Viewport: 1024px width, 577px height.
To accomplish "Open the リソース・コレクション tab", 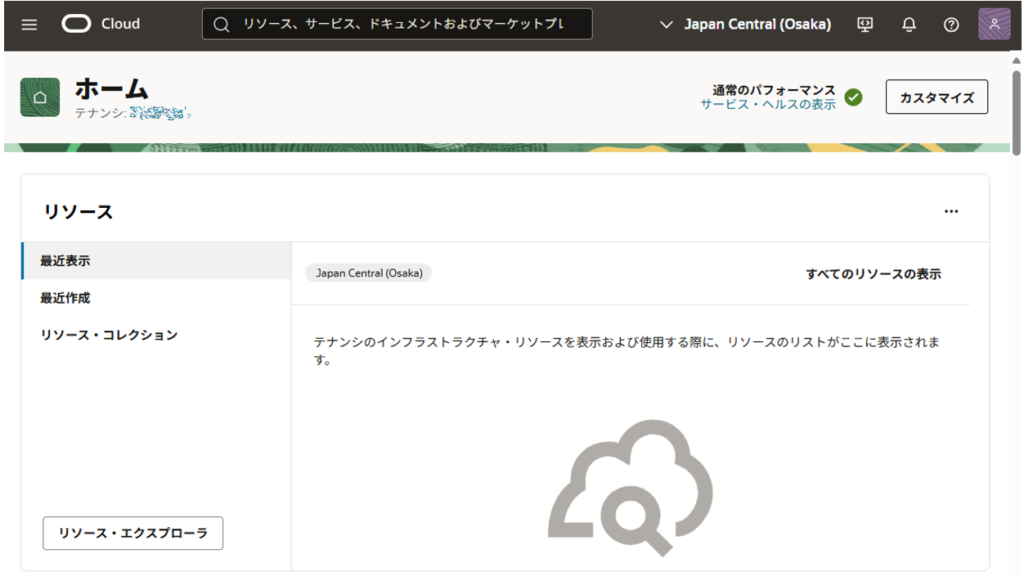I will click(x=109, y=335).
